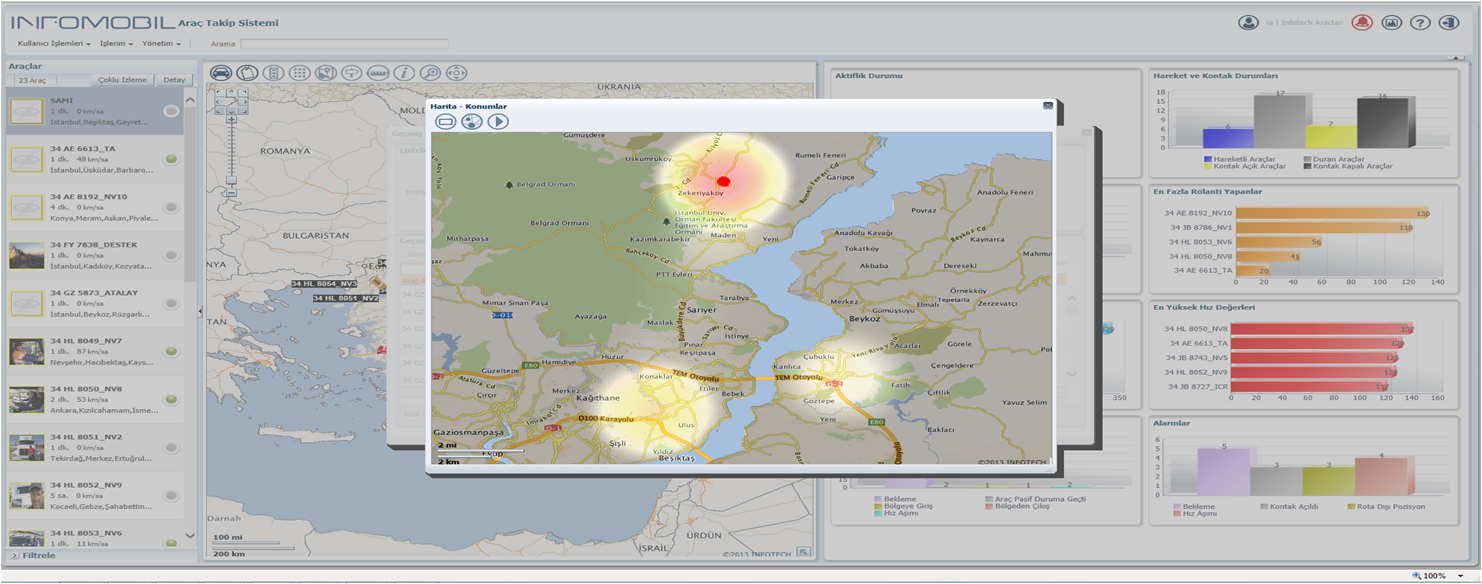The height and width of the screenshot is (584, 1482).
Task: Click the car icon in map toolbar
Action: point(221,72)
